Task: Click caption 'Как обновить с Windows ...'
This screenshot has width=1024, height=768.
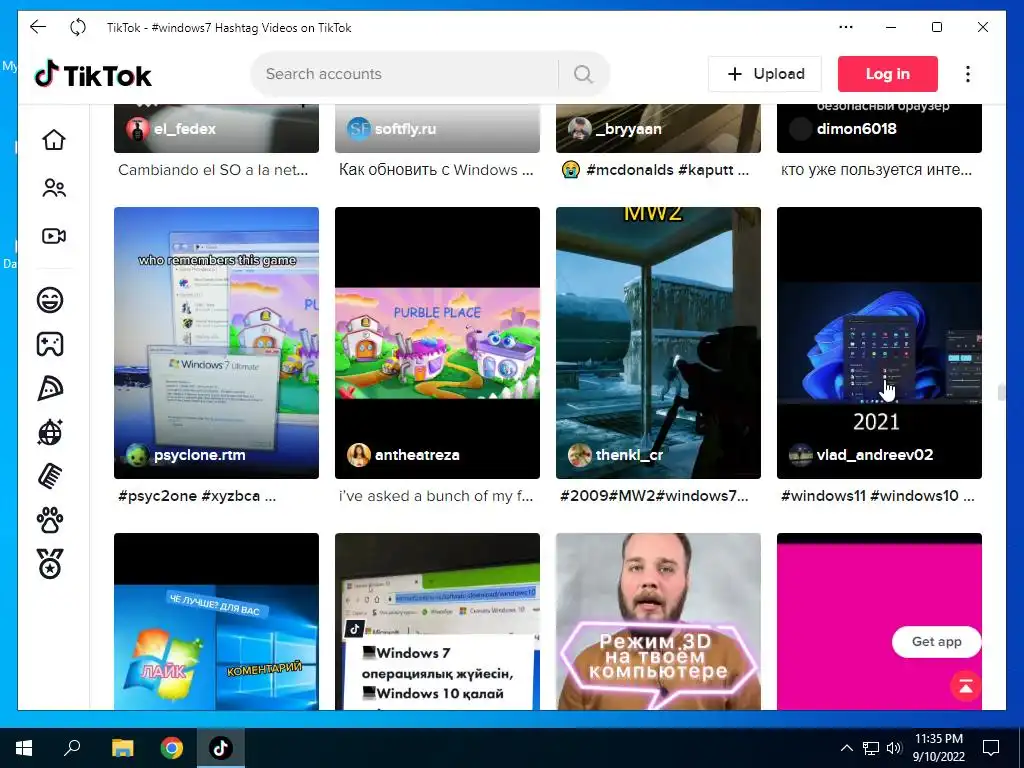Action: 436,170
